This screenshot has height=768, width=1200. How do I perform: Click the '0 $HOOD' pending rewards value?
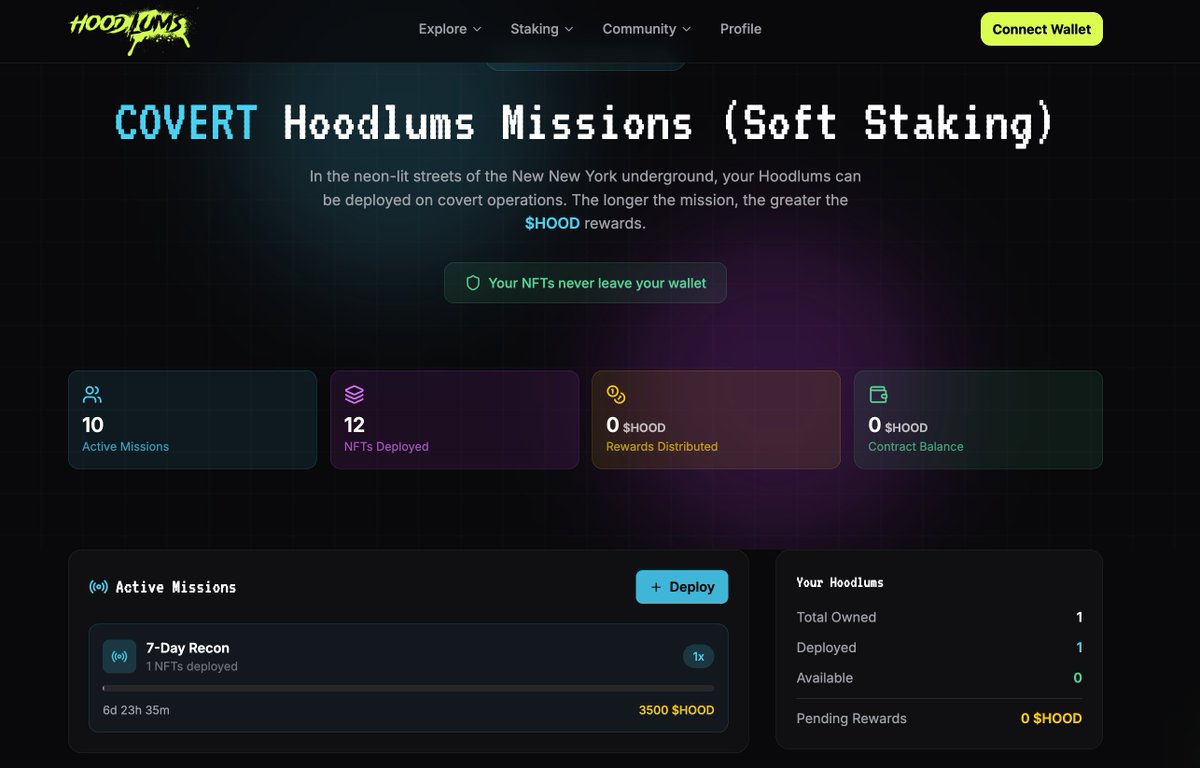pos(1051,718)
